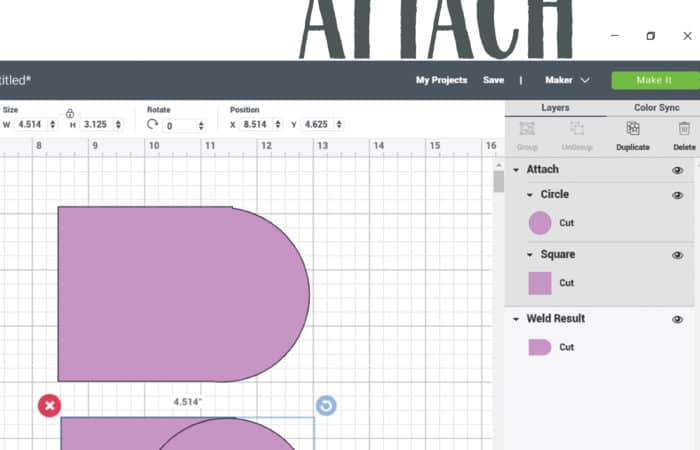The width and height of the screenshot is (700, 450).
Task: Click the Height stepper arrows
Action: pos(118,125)
